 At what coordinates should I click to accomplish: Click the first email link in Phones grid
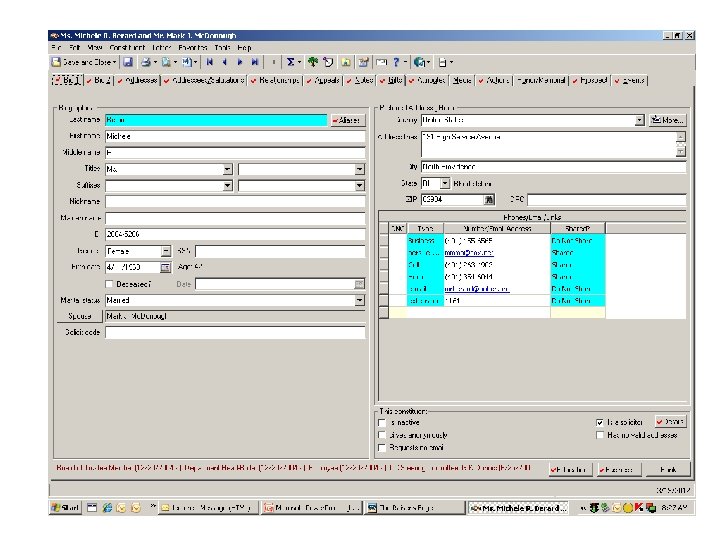point(469,253)
